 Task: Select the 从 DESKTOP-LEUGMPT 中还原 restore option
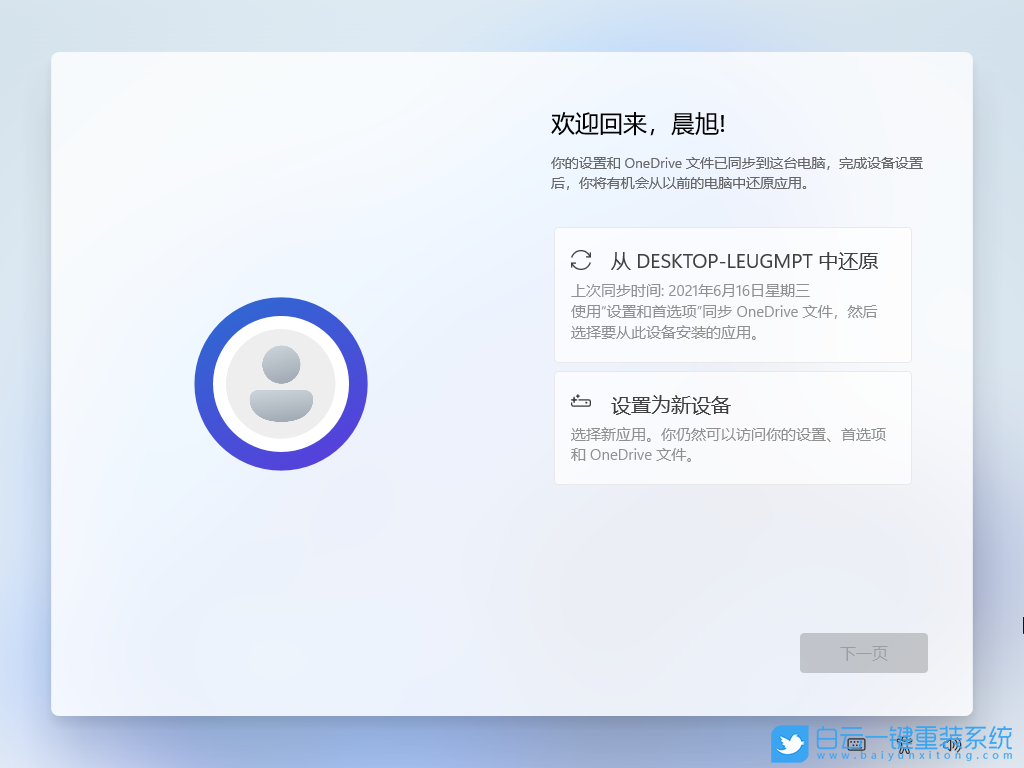pos(732,294)
